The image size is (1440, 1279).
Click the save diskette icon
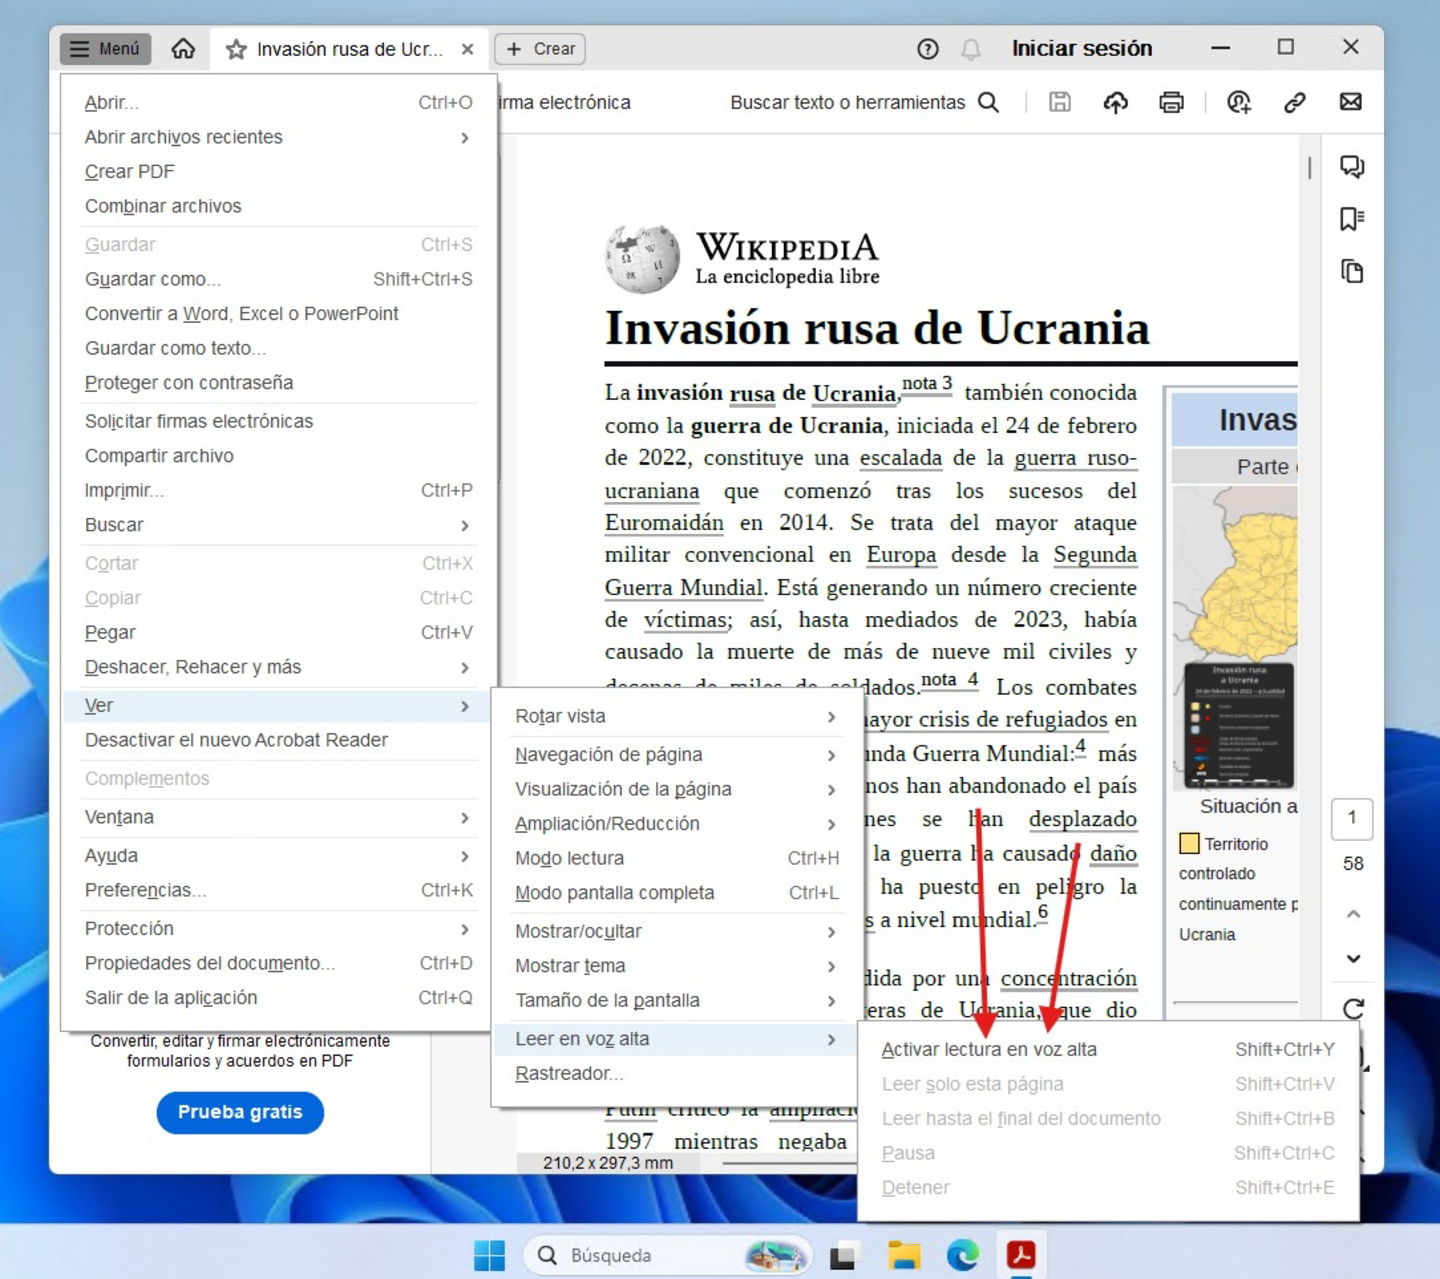point(1060,102)
